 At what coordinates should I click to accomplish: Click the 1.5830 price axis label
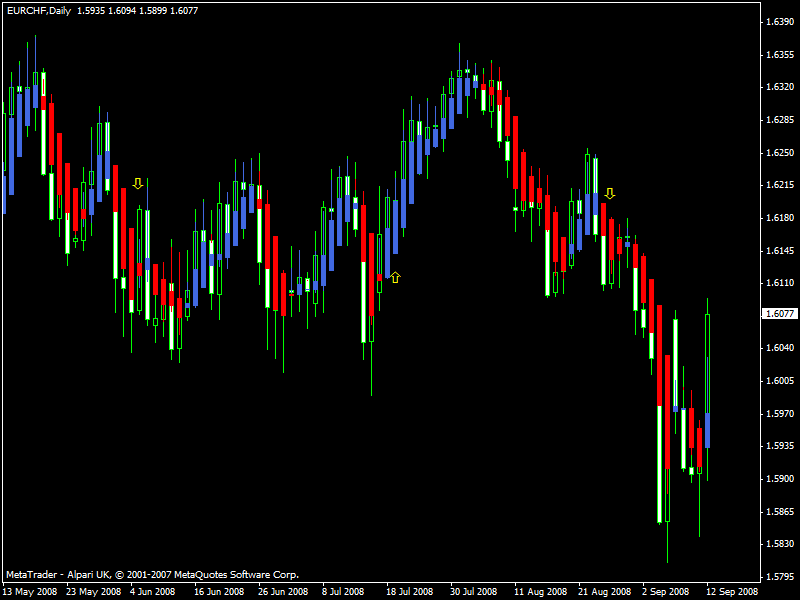pyautogui.click(x=780, y=544)
